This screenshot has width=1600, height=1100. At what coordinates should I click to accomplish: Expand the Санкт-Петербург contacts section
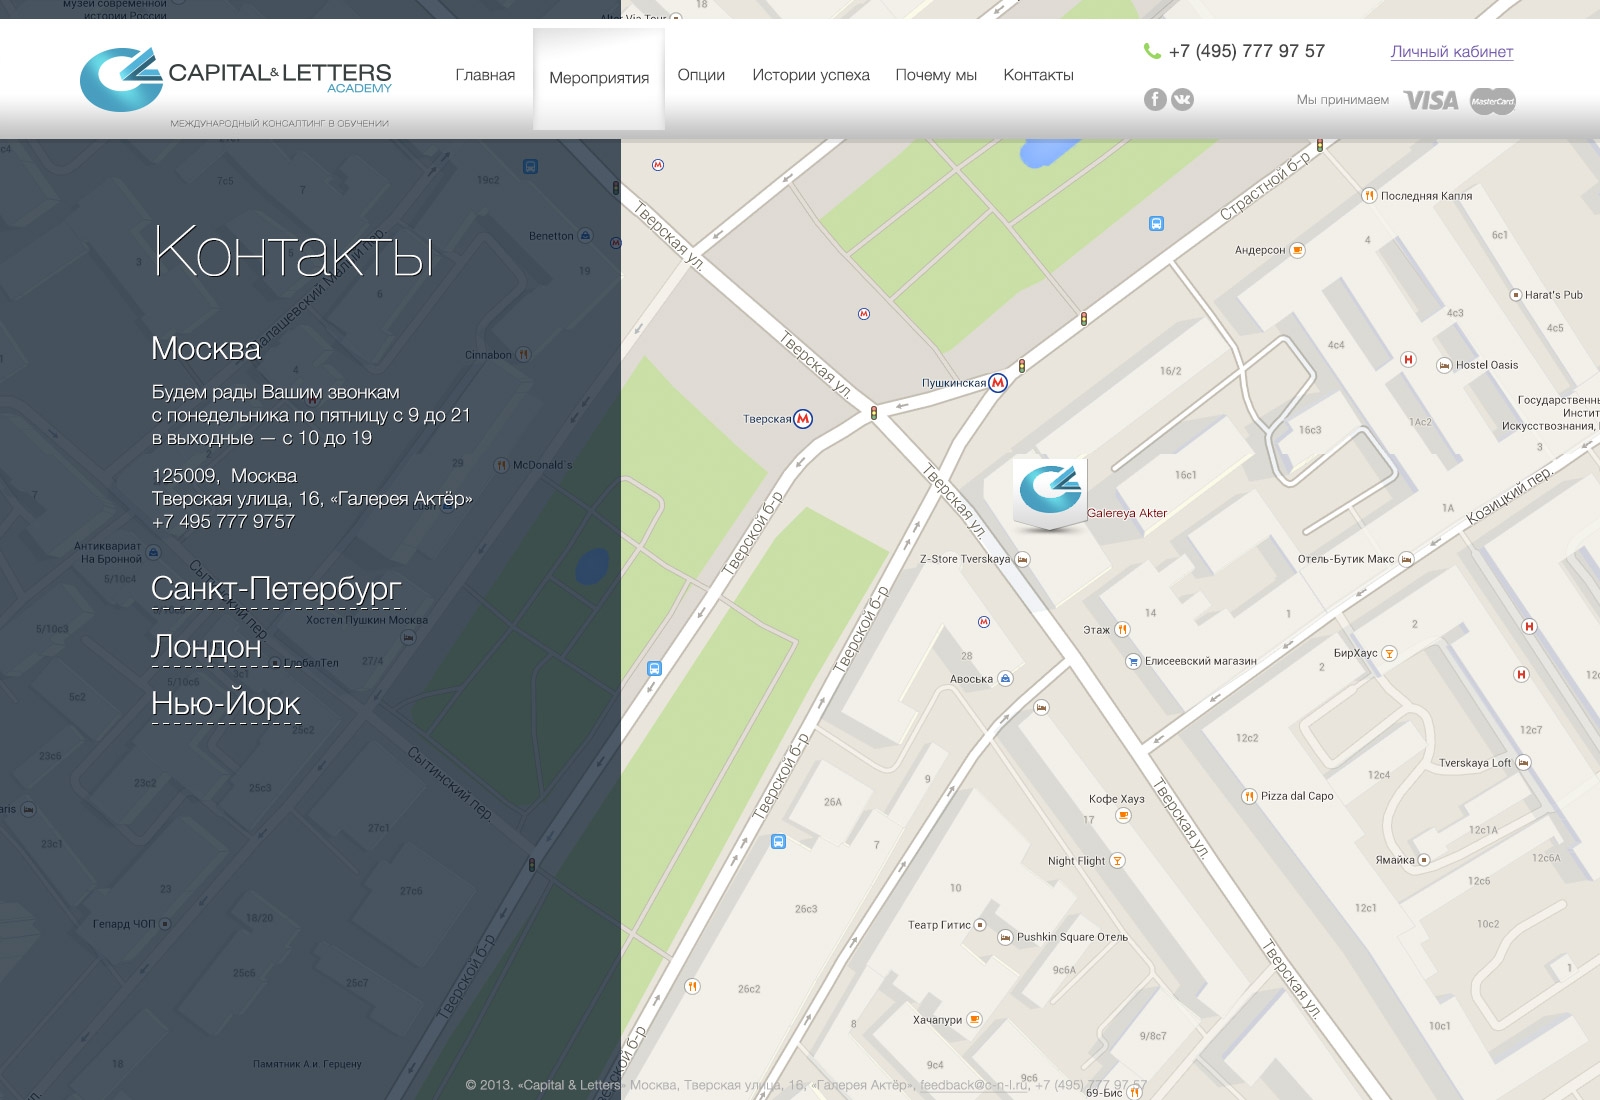(x=276, y=589)
